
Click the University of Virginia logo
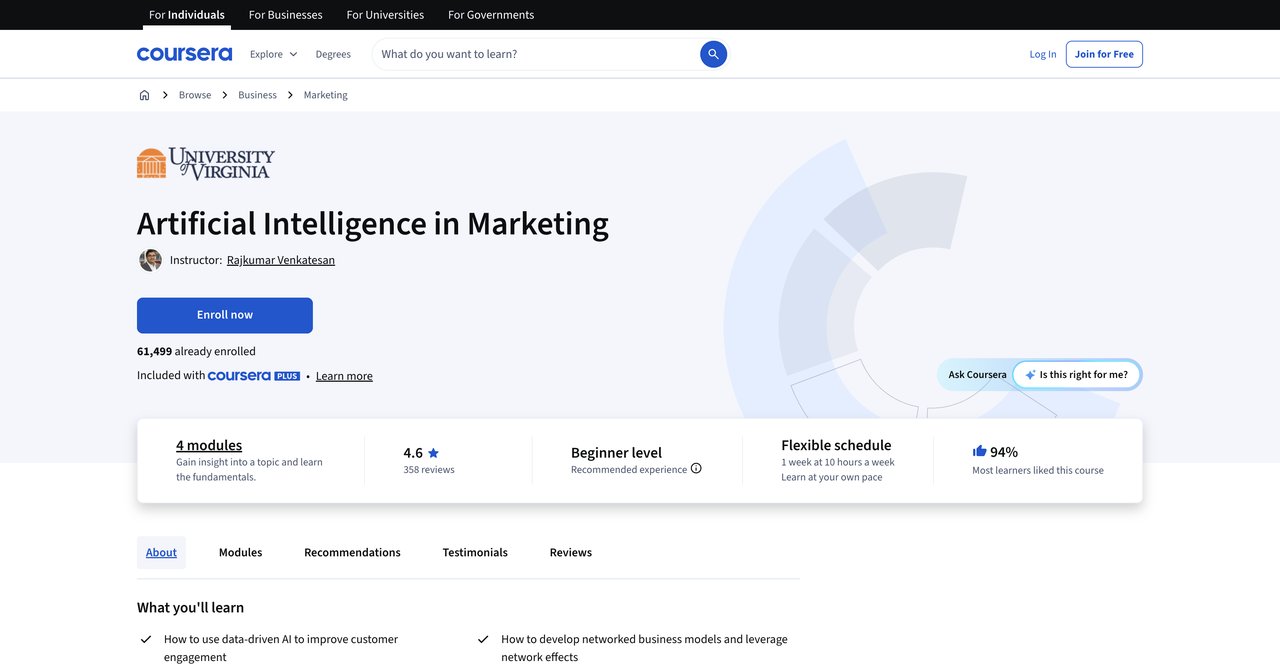206,163
